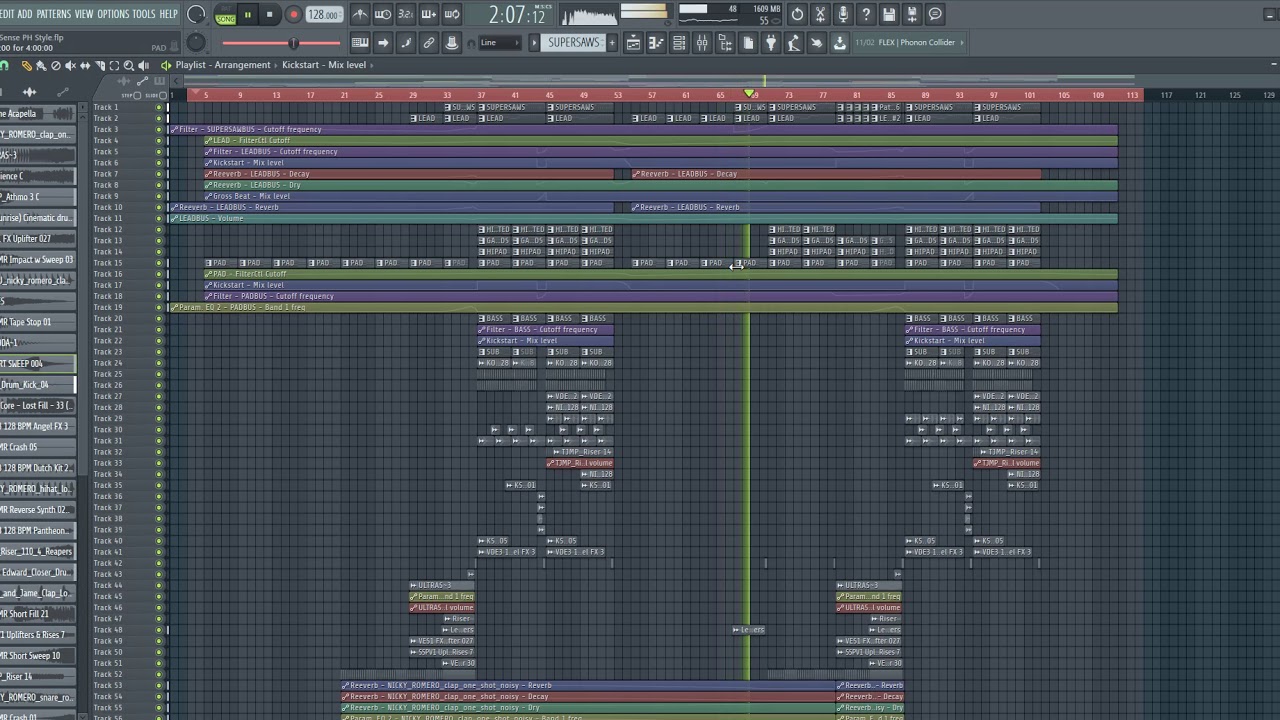1280x720 pixels.
Task: Switch the PAT/SONG mode toggle
Action: [x=225, y=14]
